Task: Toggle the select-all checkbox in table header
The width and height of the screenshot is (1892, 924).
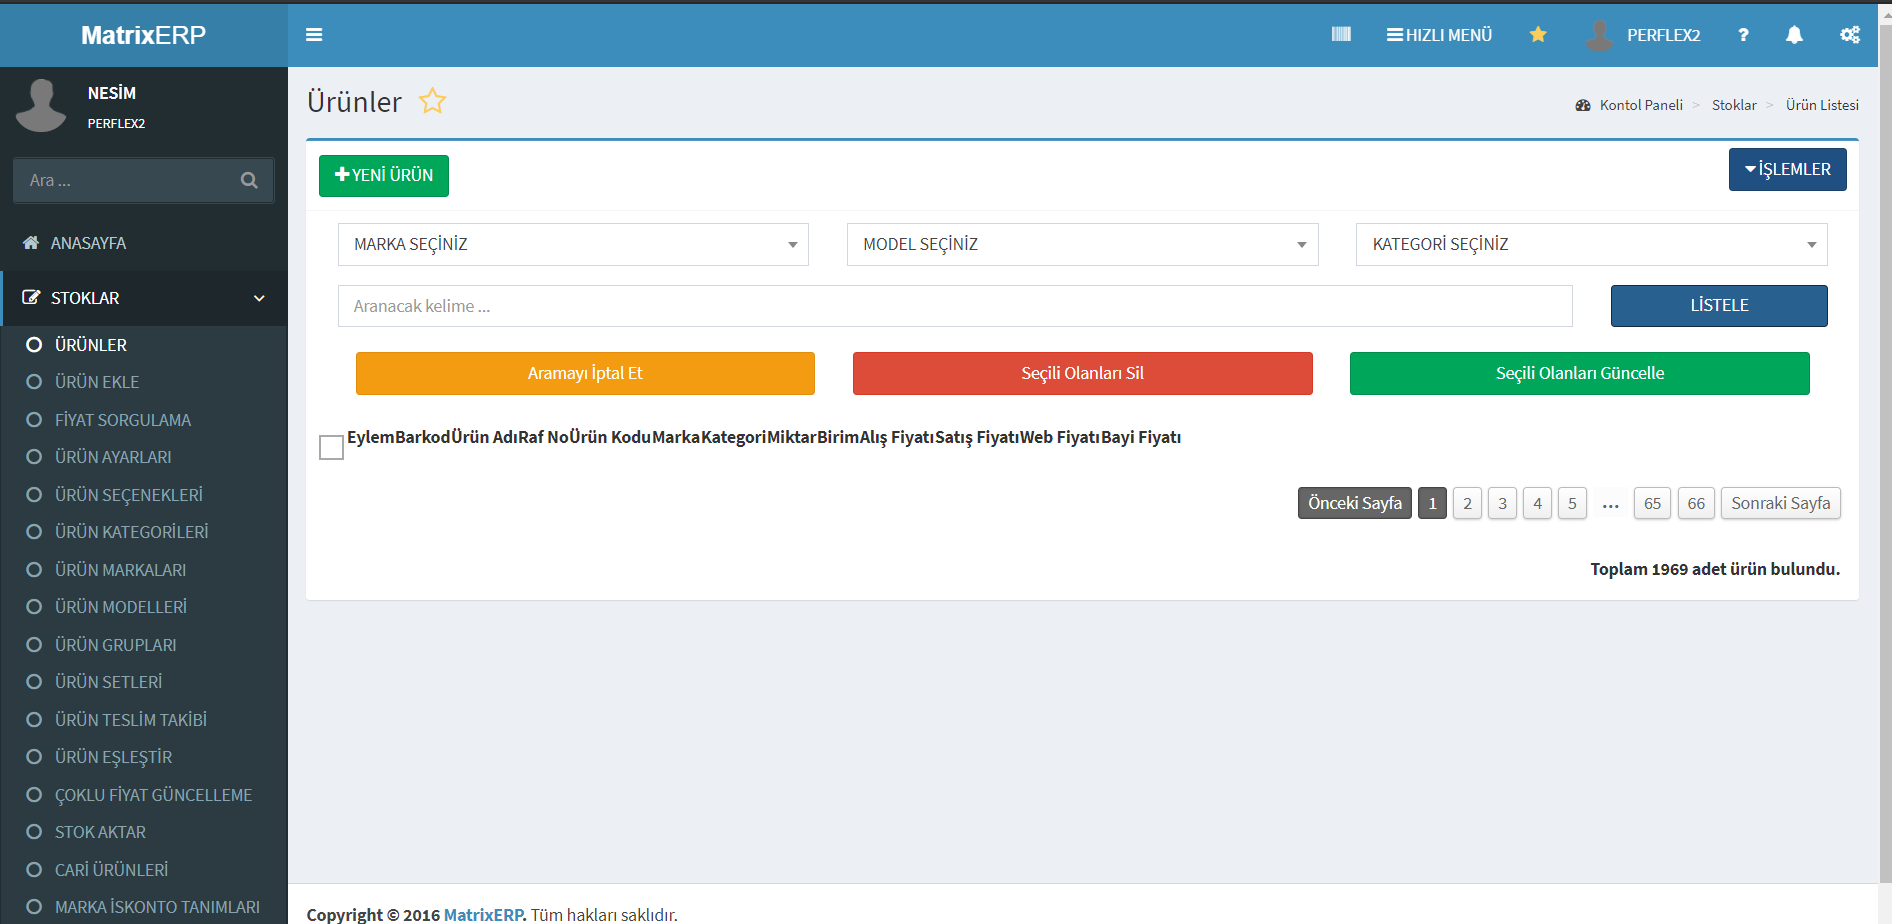Action: point(331,447)
